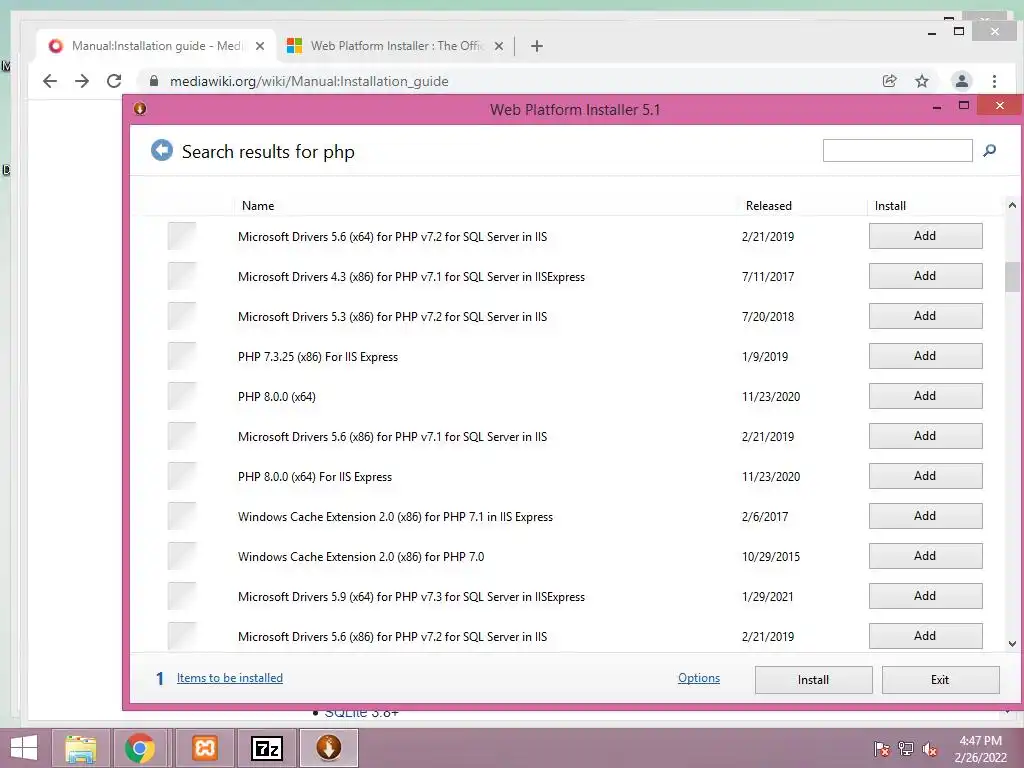Click the 7/11/2017 release date
Viewport: 1024px width, 768px height.
point(768,276)
